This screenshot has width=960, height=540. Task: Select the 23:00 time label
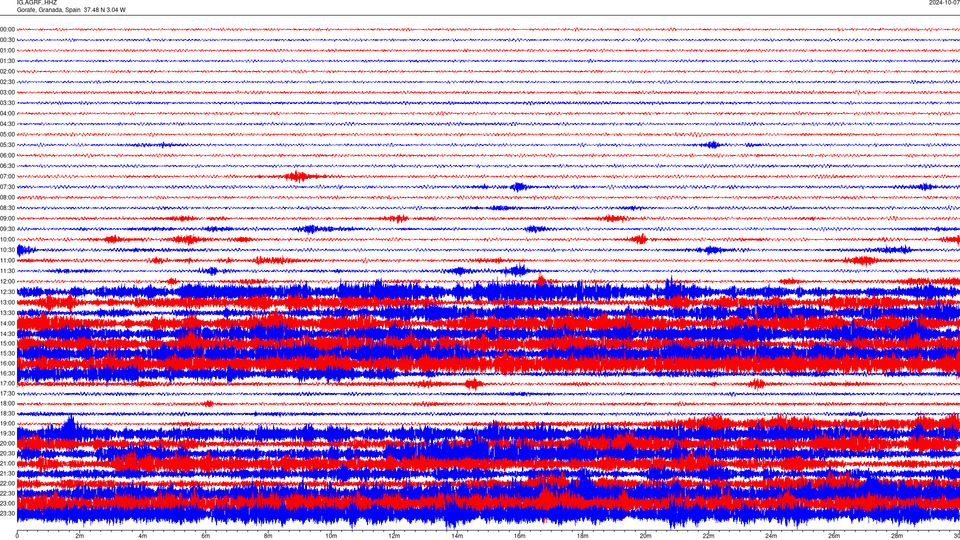point(7,503)
